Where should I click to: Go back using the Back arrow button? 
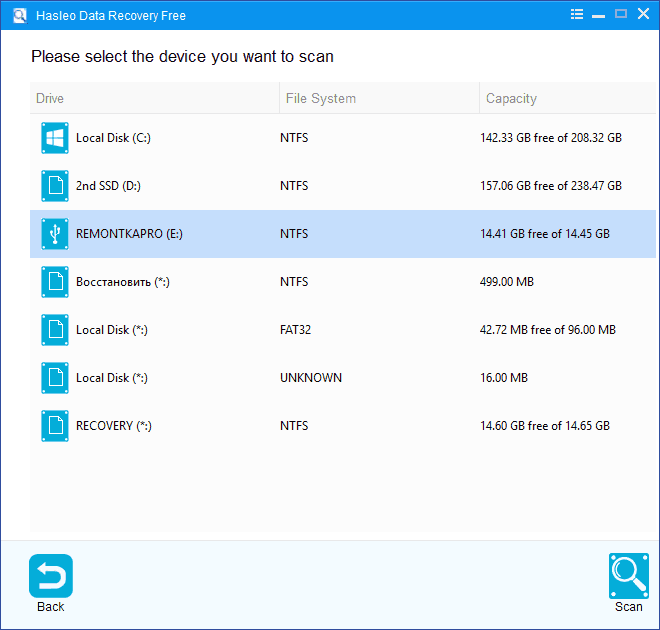[x=51, y=576]
